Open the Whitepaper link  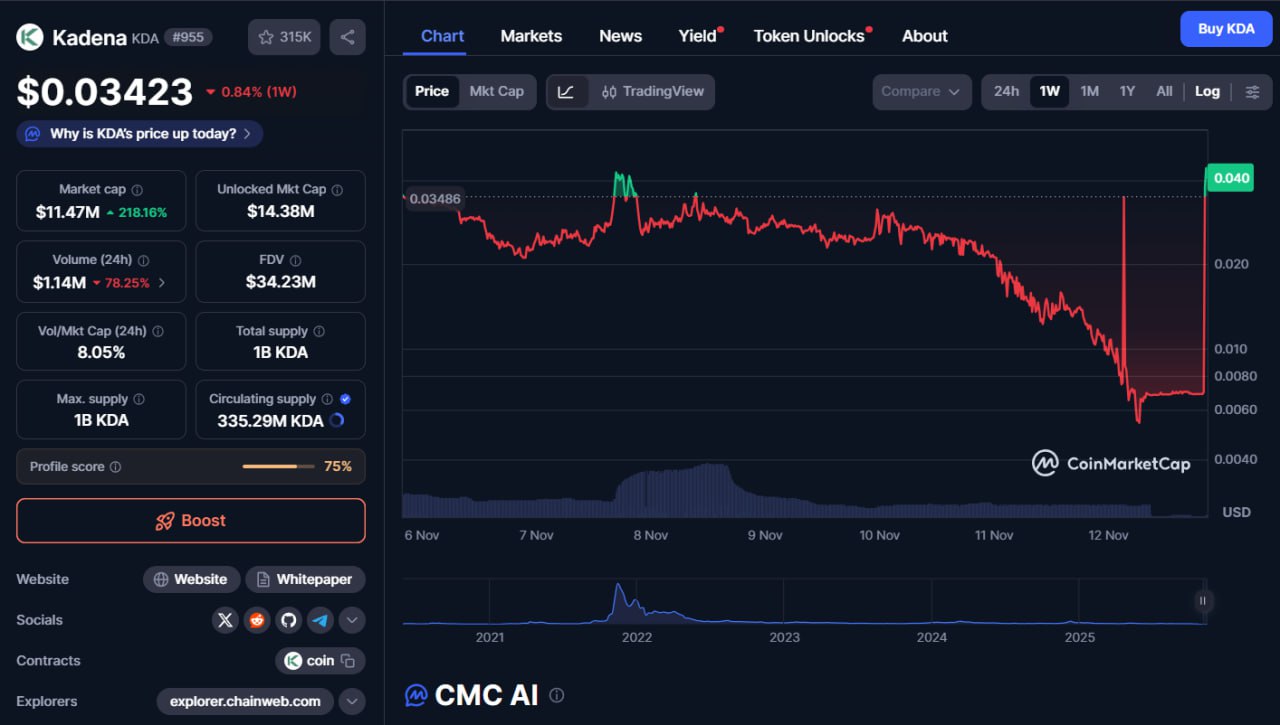click(x=305, y=579)
